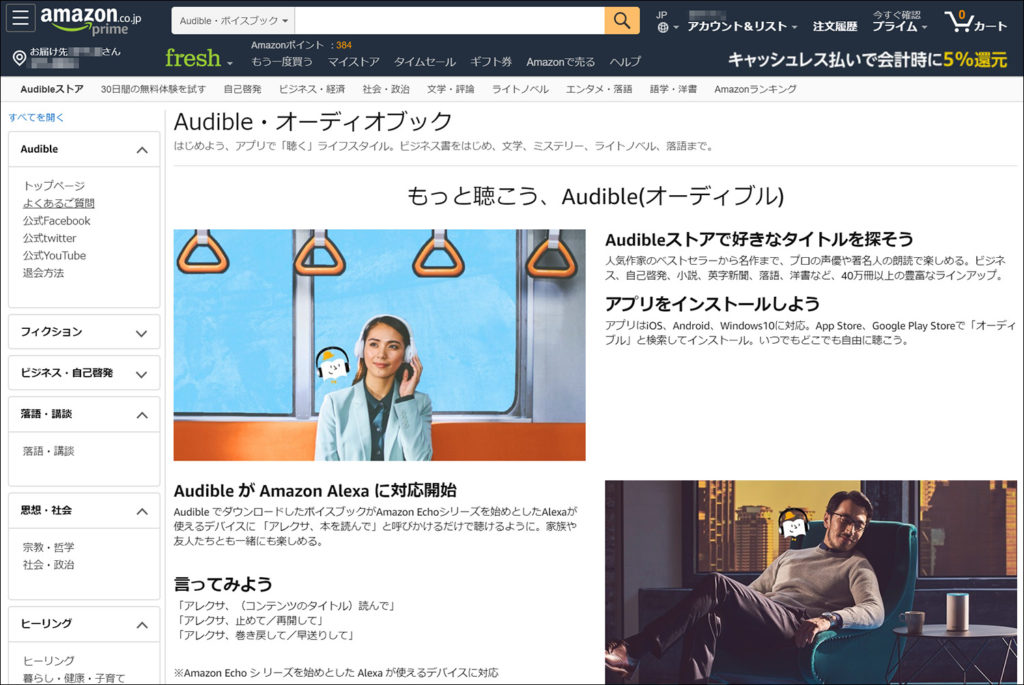Select the 文学・評論 category tab
Viewport: 1024px width, 685px height.
tap(451, 89)
